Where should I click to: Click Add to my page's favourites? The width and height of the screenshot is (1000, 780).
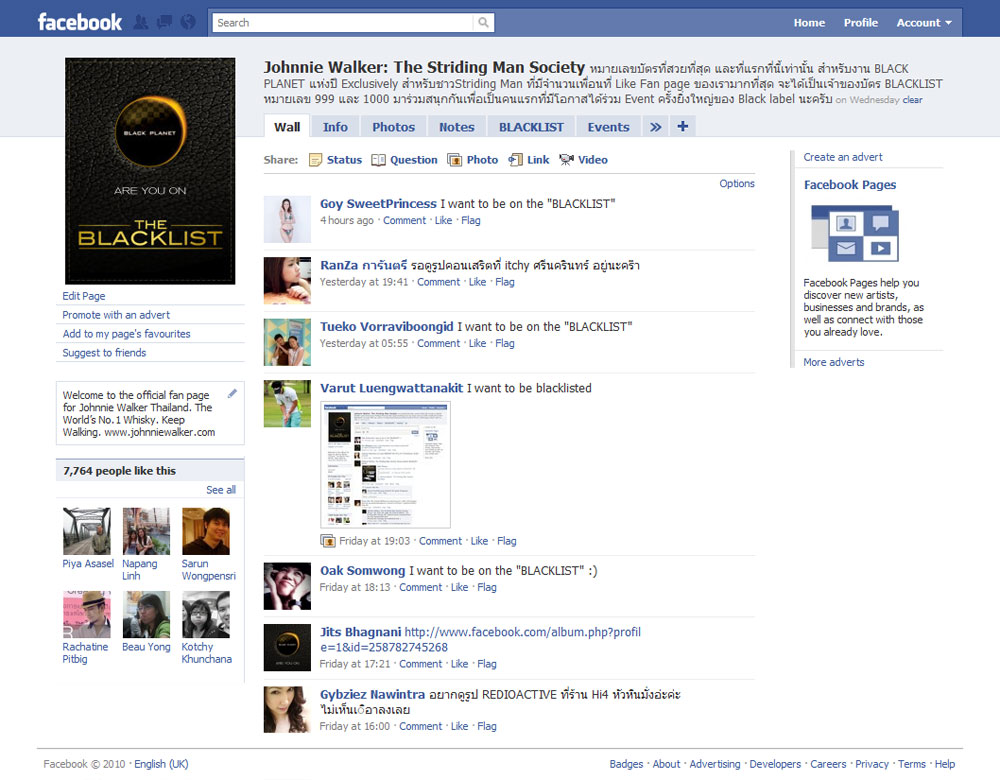pyautogui.click(x=126, y=334)
